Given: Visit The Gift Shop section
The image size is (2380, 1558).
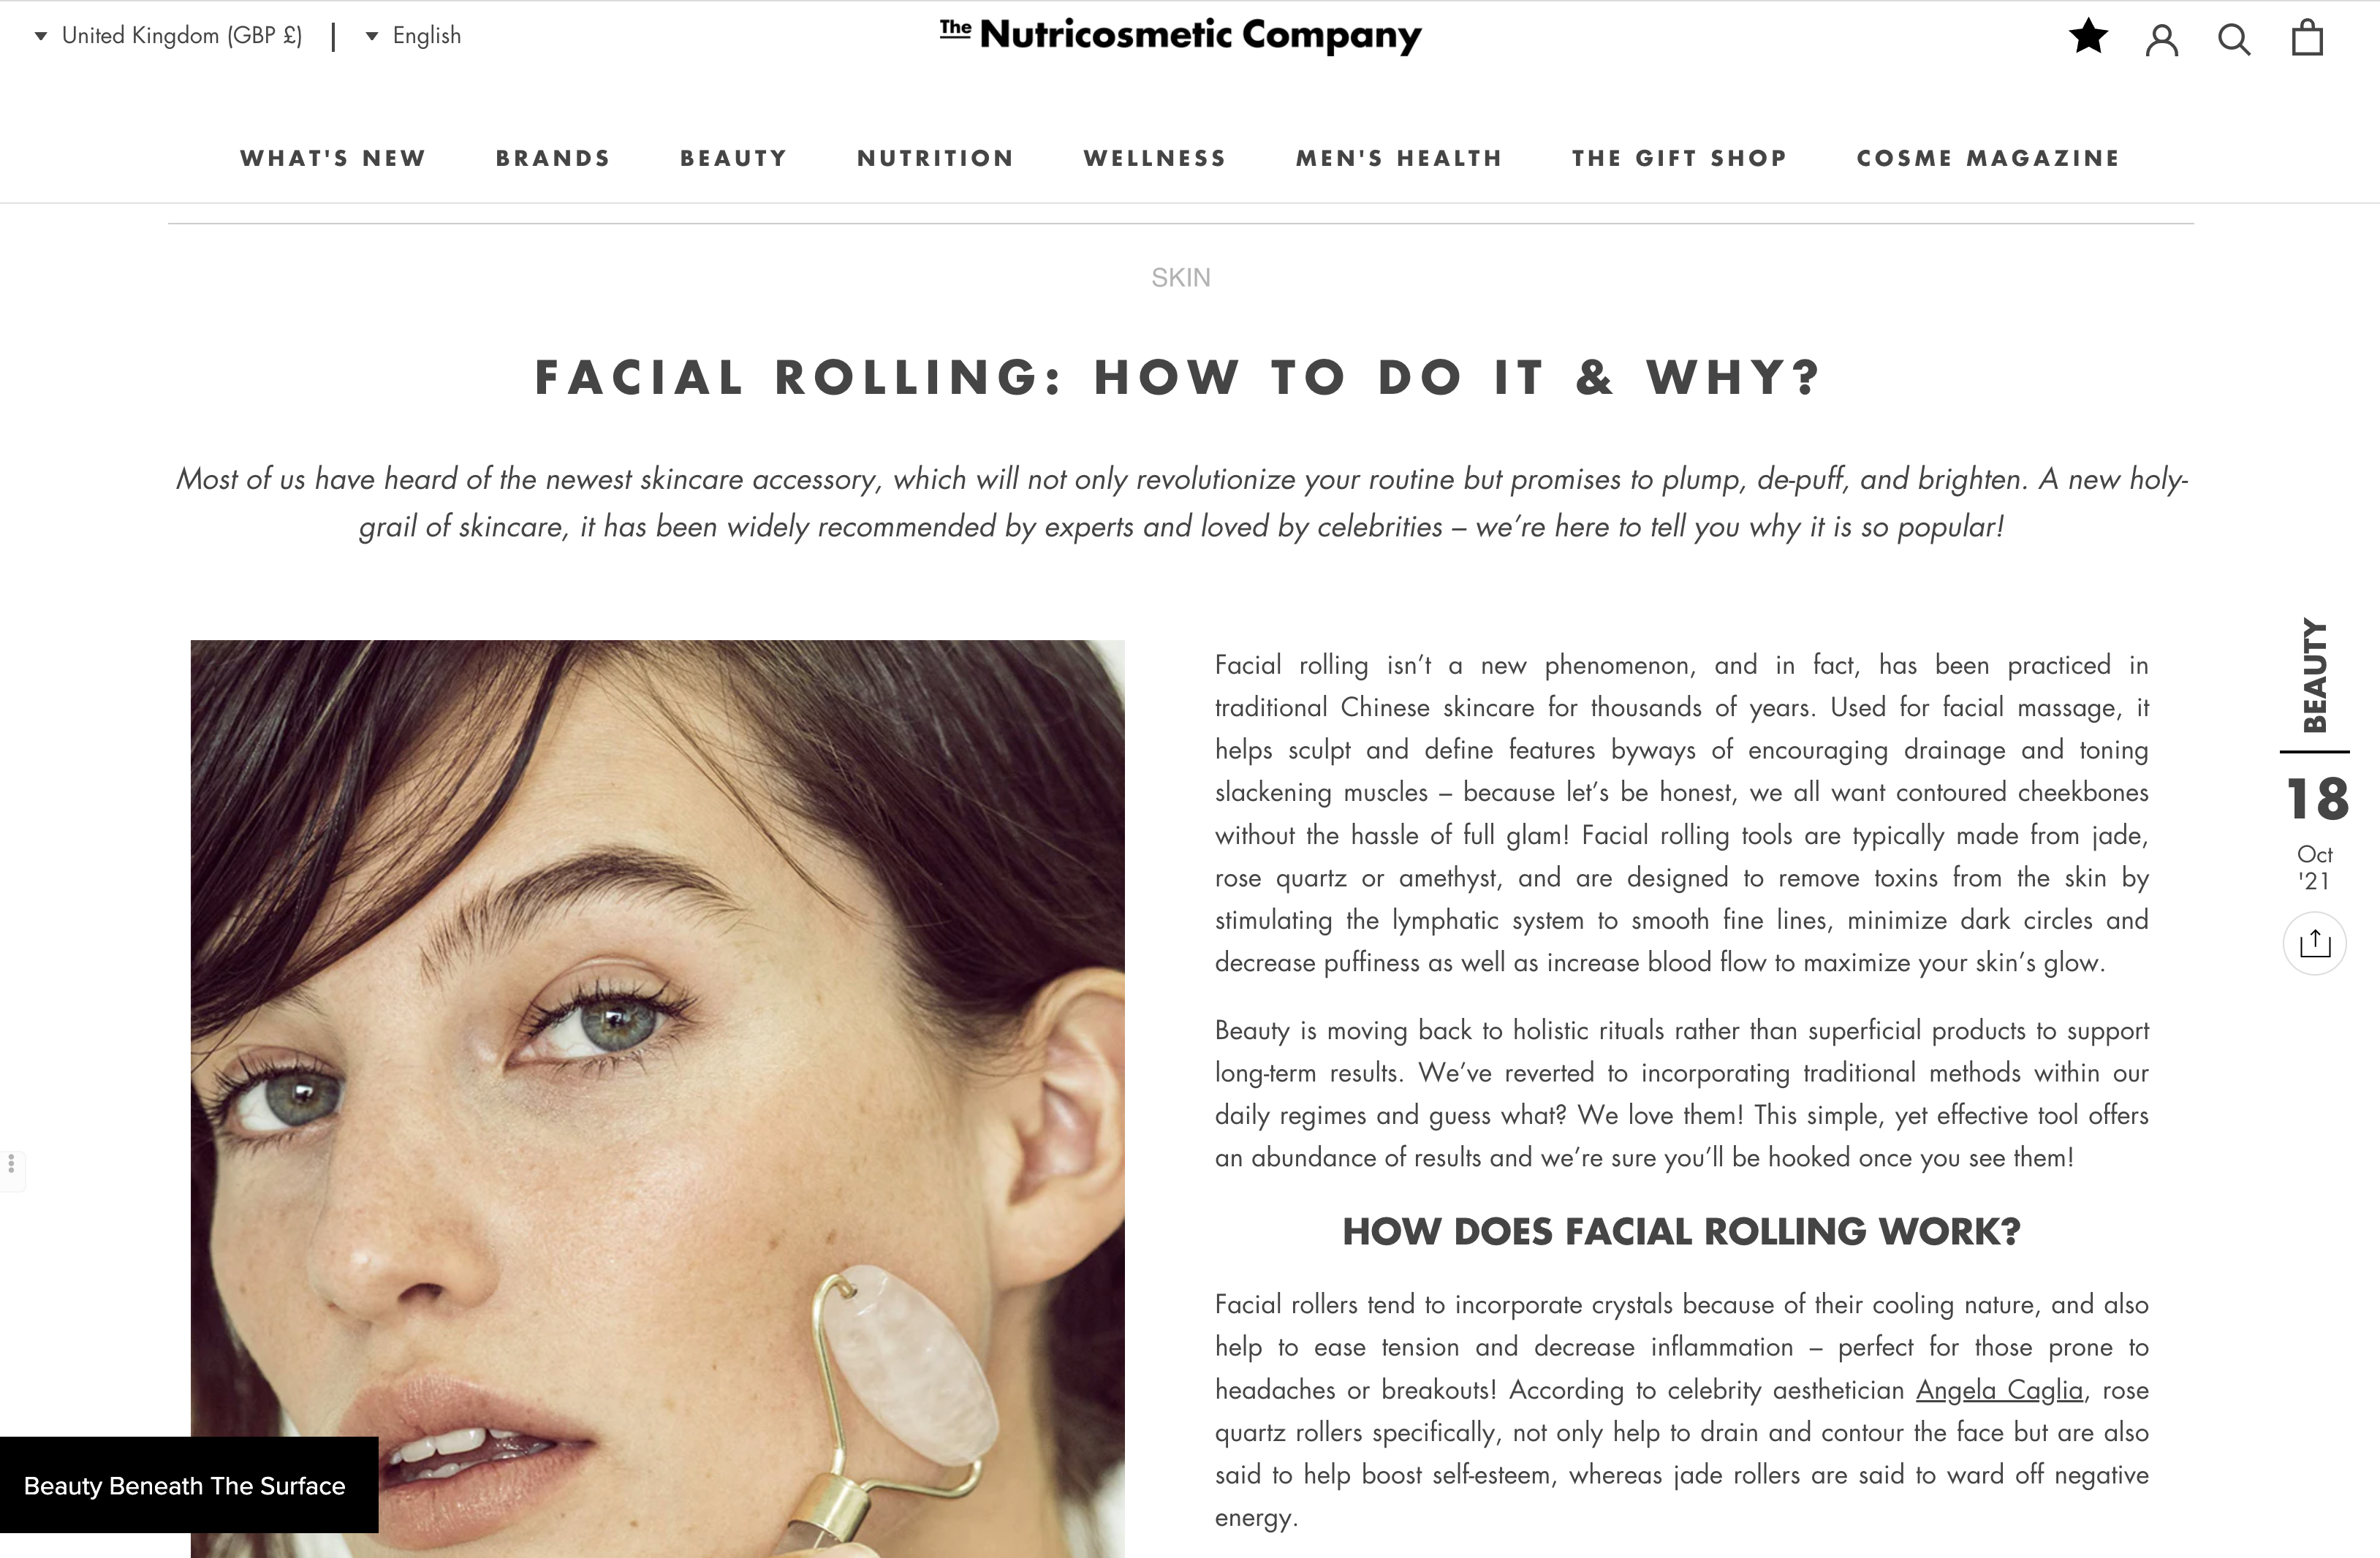Looking at the screenshot, I should [x=1679, y=158].
